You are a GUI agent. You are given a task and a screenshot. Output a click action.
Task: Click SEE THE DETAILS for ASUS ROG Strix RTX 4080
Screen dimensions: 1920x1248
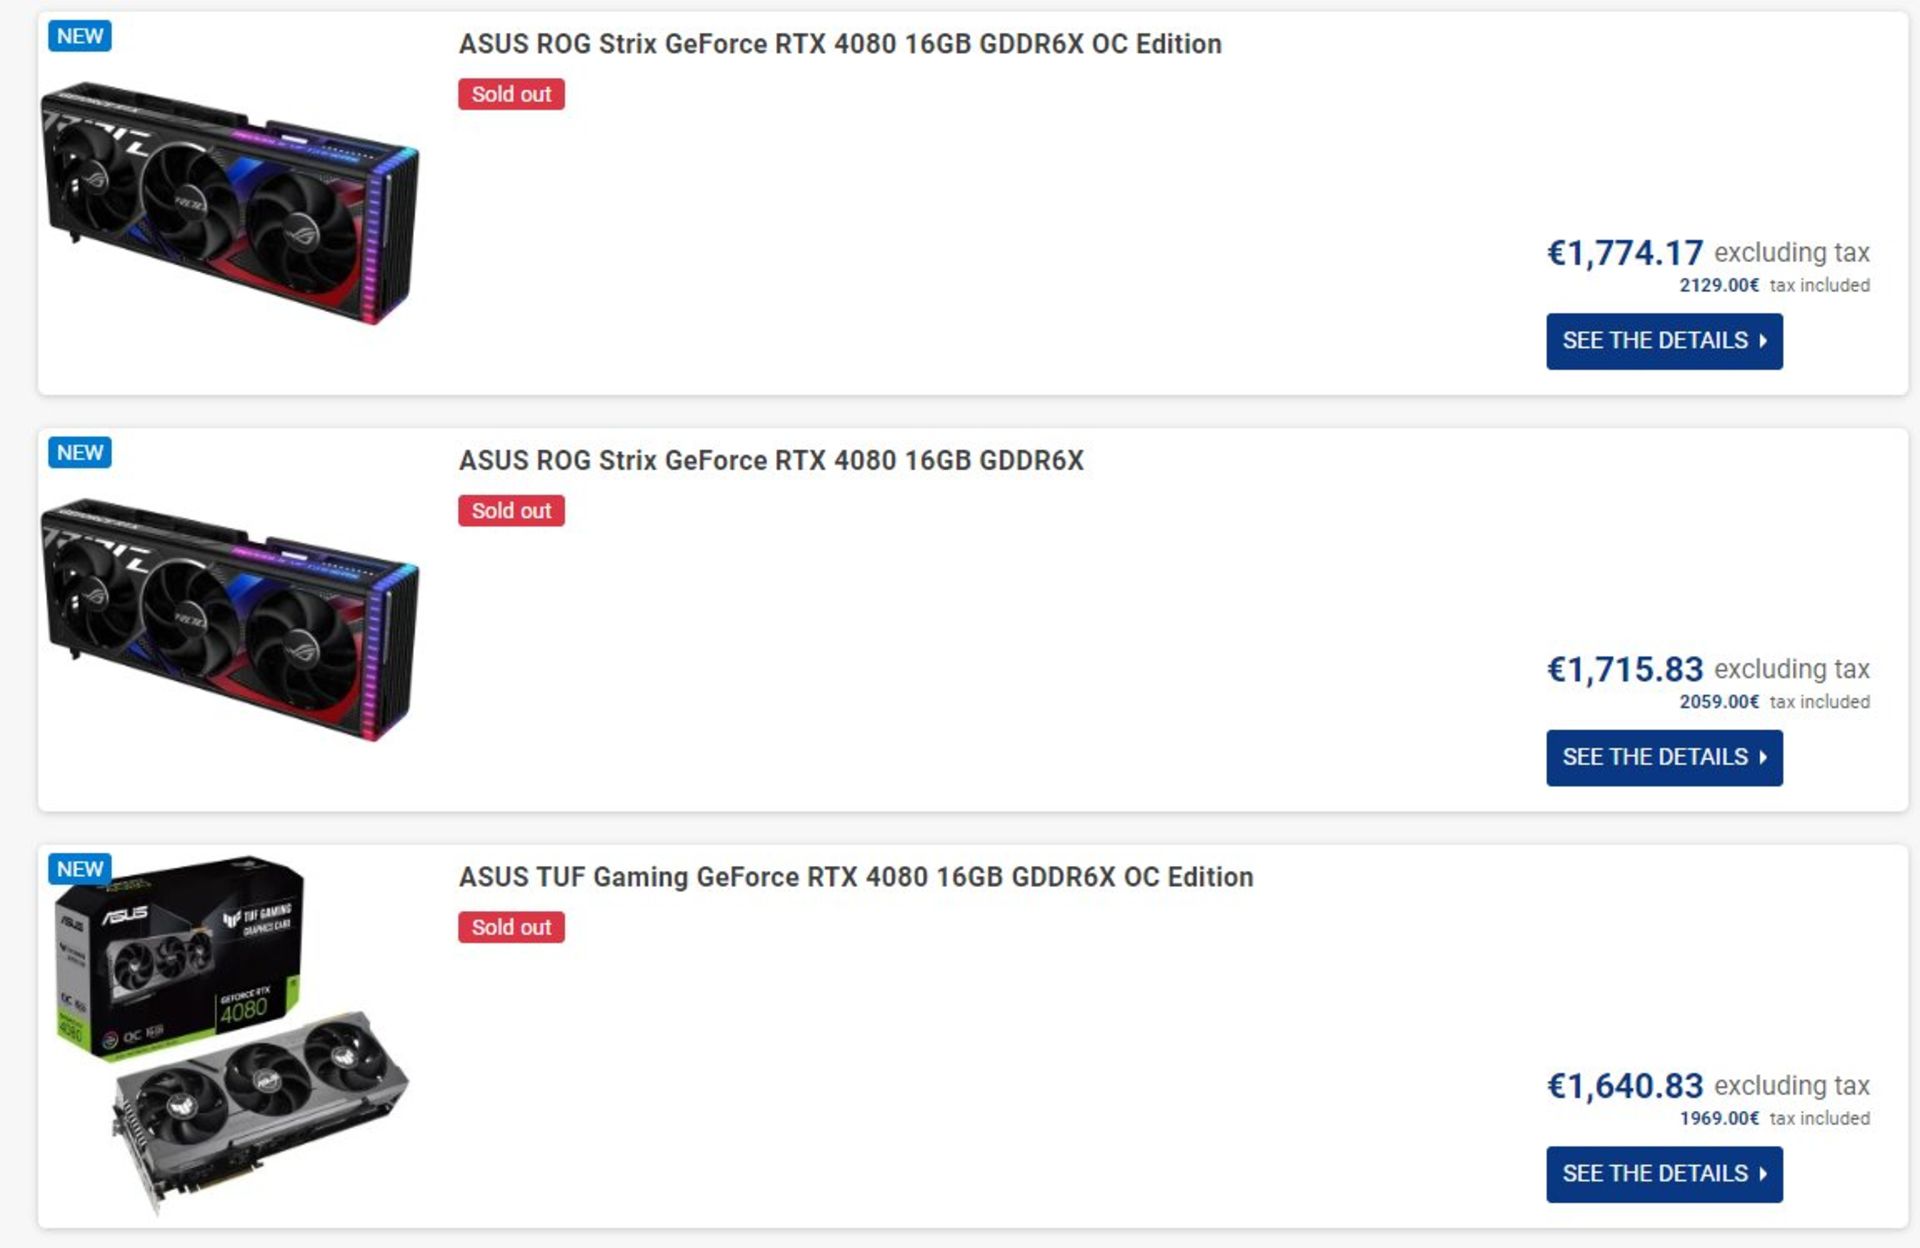click(x=1663, y=757)
